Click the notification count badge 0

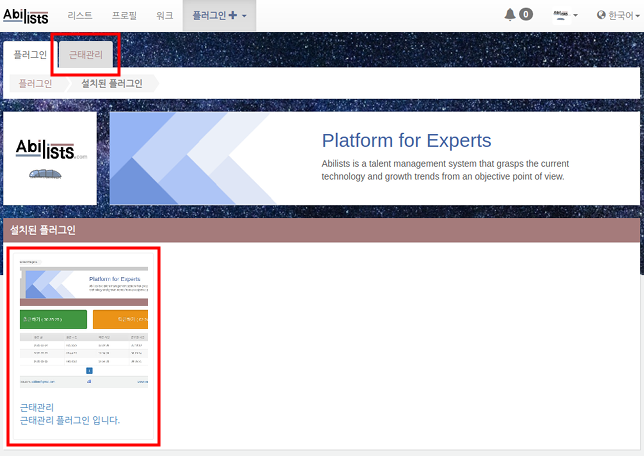pyautogui.click(x=526, y=14)
